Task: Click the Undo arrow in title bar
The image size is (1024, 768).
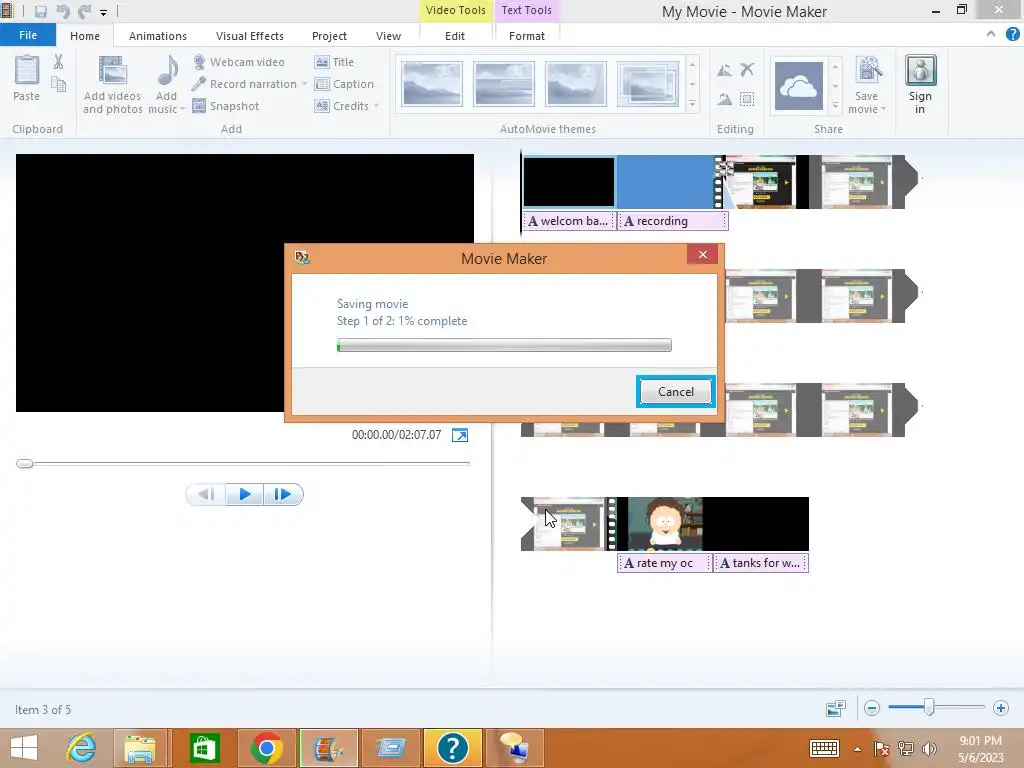Action: click(63, 11)
